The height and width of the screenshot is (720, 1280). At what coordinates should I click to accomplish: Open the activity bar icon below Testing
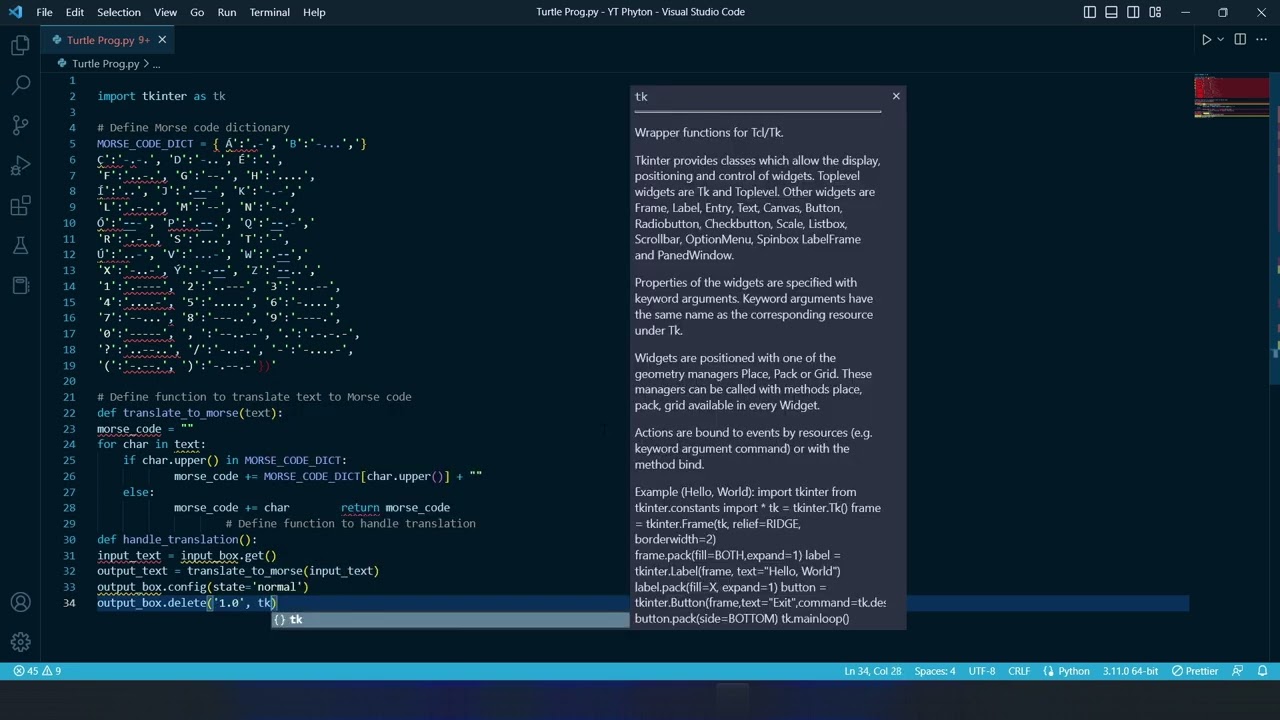(x=20, y=286)
